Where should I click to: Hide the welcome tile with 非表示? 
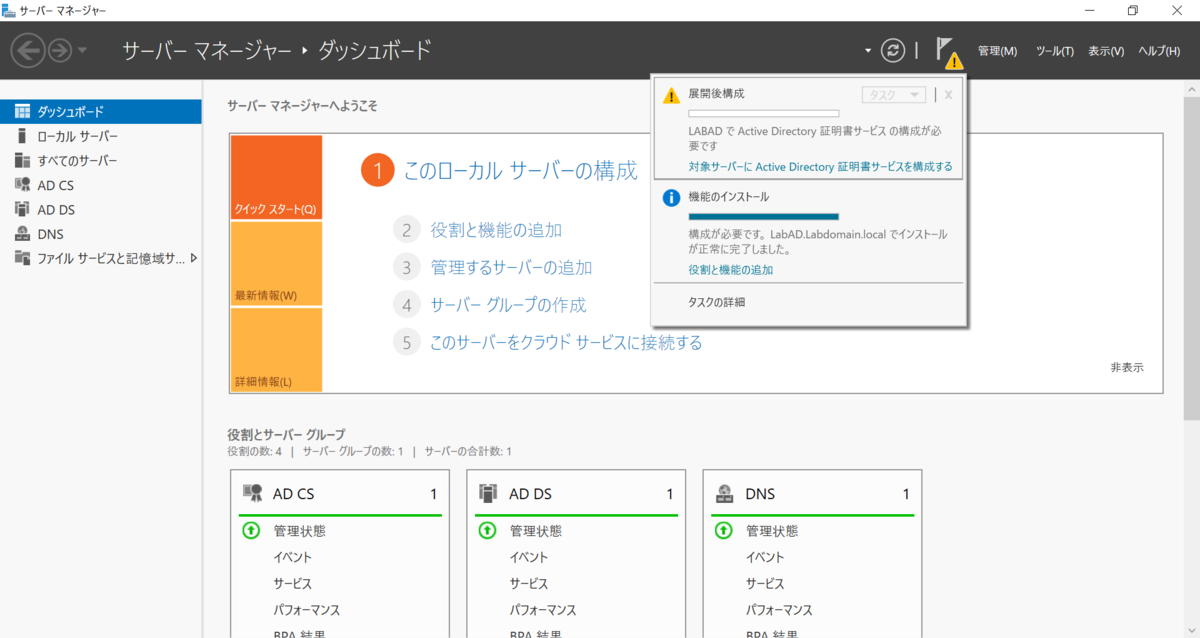(x=1127, y=367)
